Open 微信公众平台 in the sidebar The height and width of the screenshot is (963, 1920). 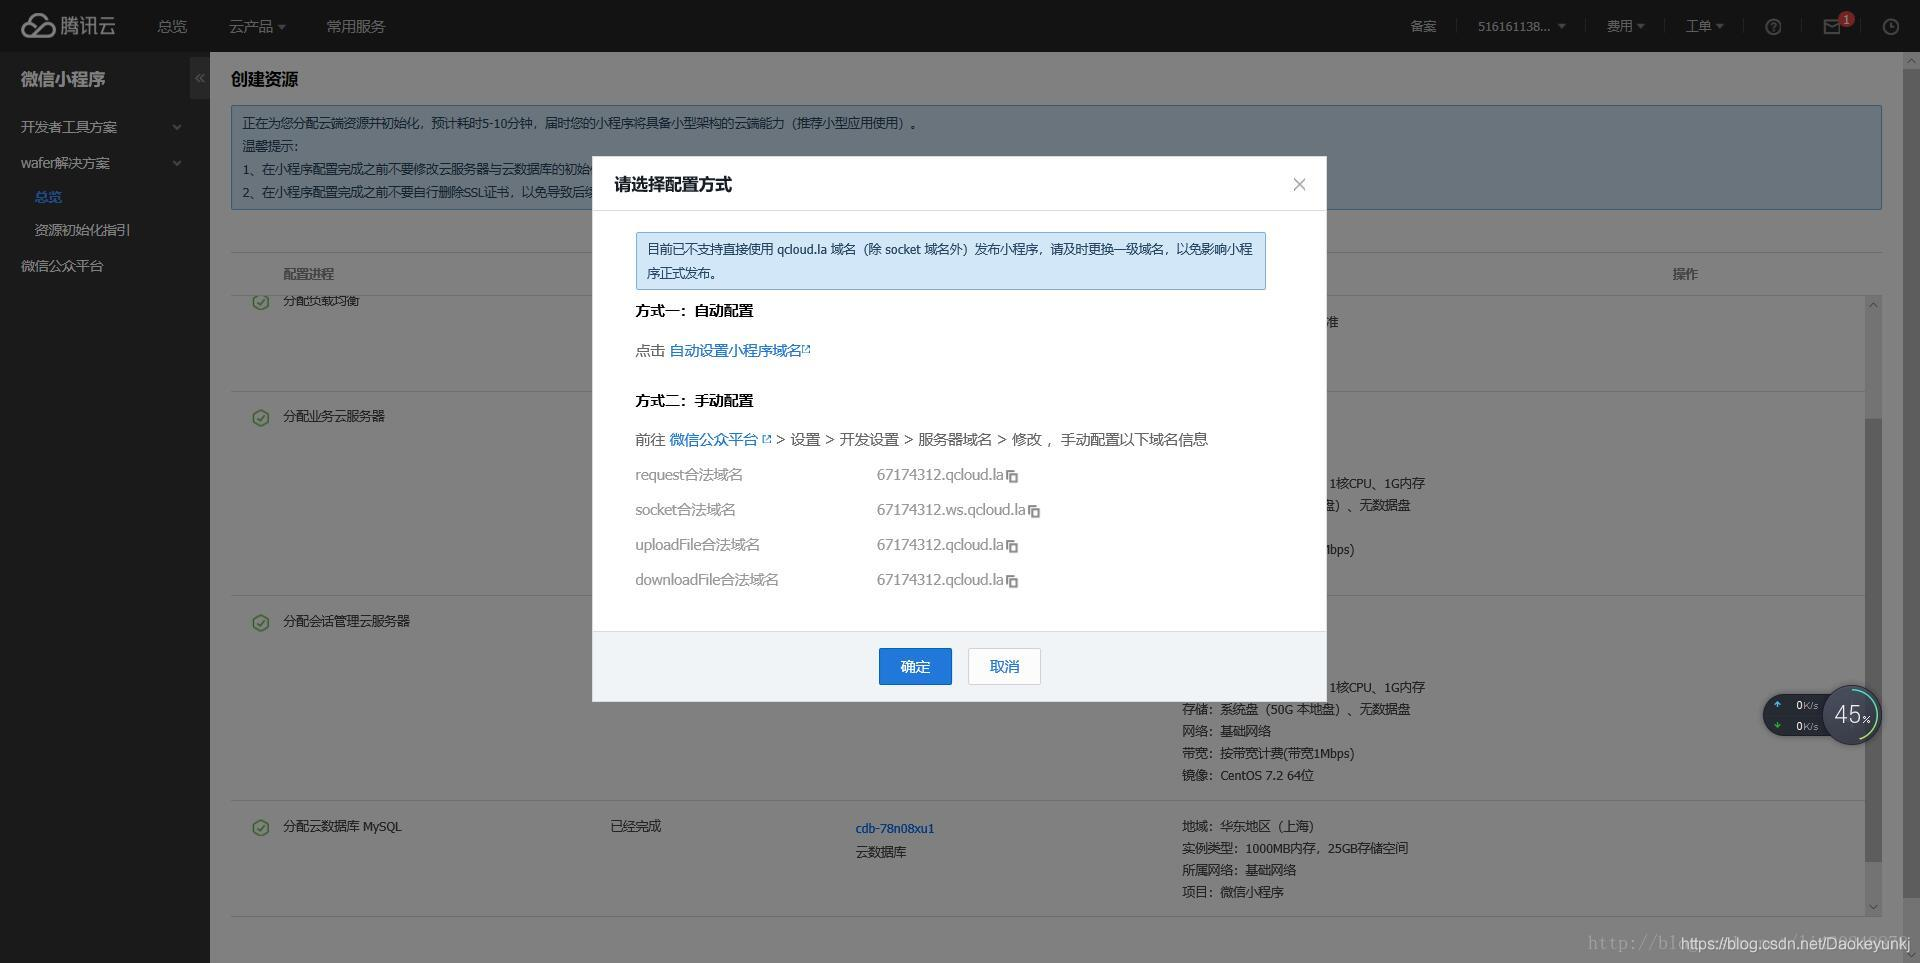[x=62, y=266]
